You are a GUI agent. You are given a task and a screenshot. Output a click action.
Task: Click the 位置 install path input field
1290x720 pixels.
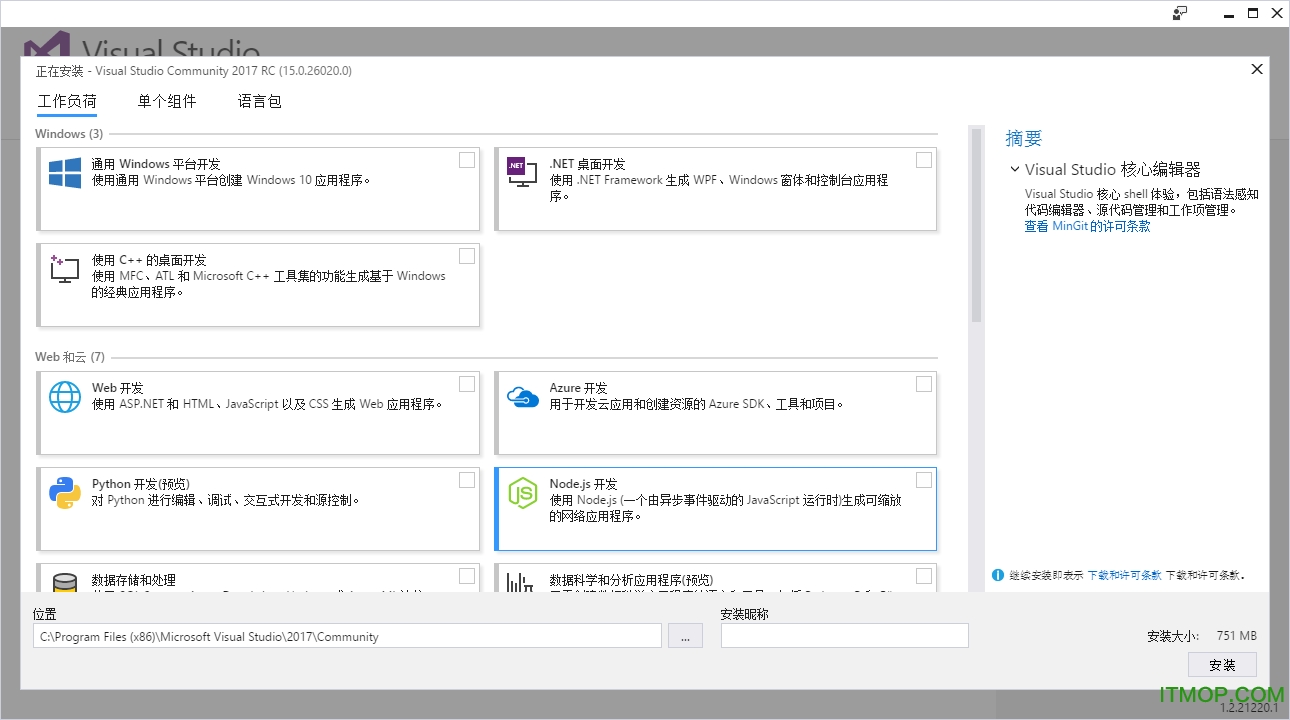point(347,636)
